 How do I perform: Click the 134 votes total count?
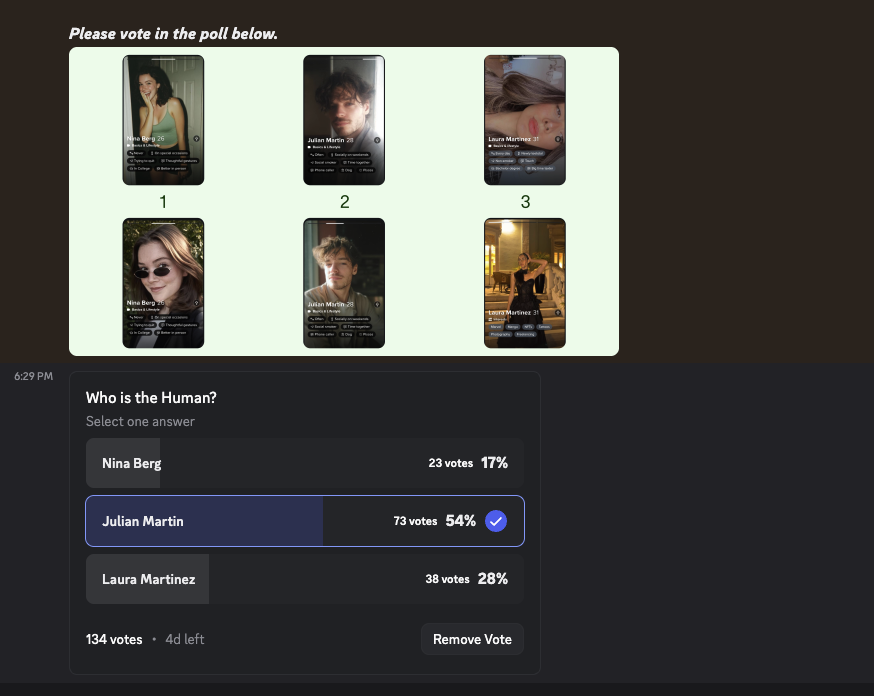114,639
